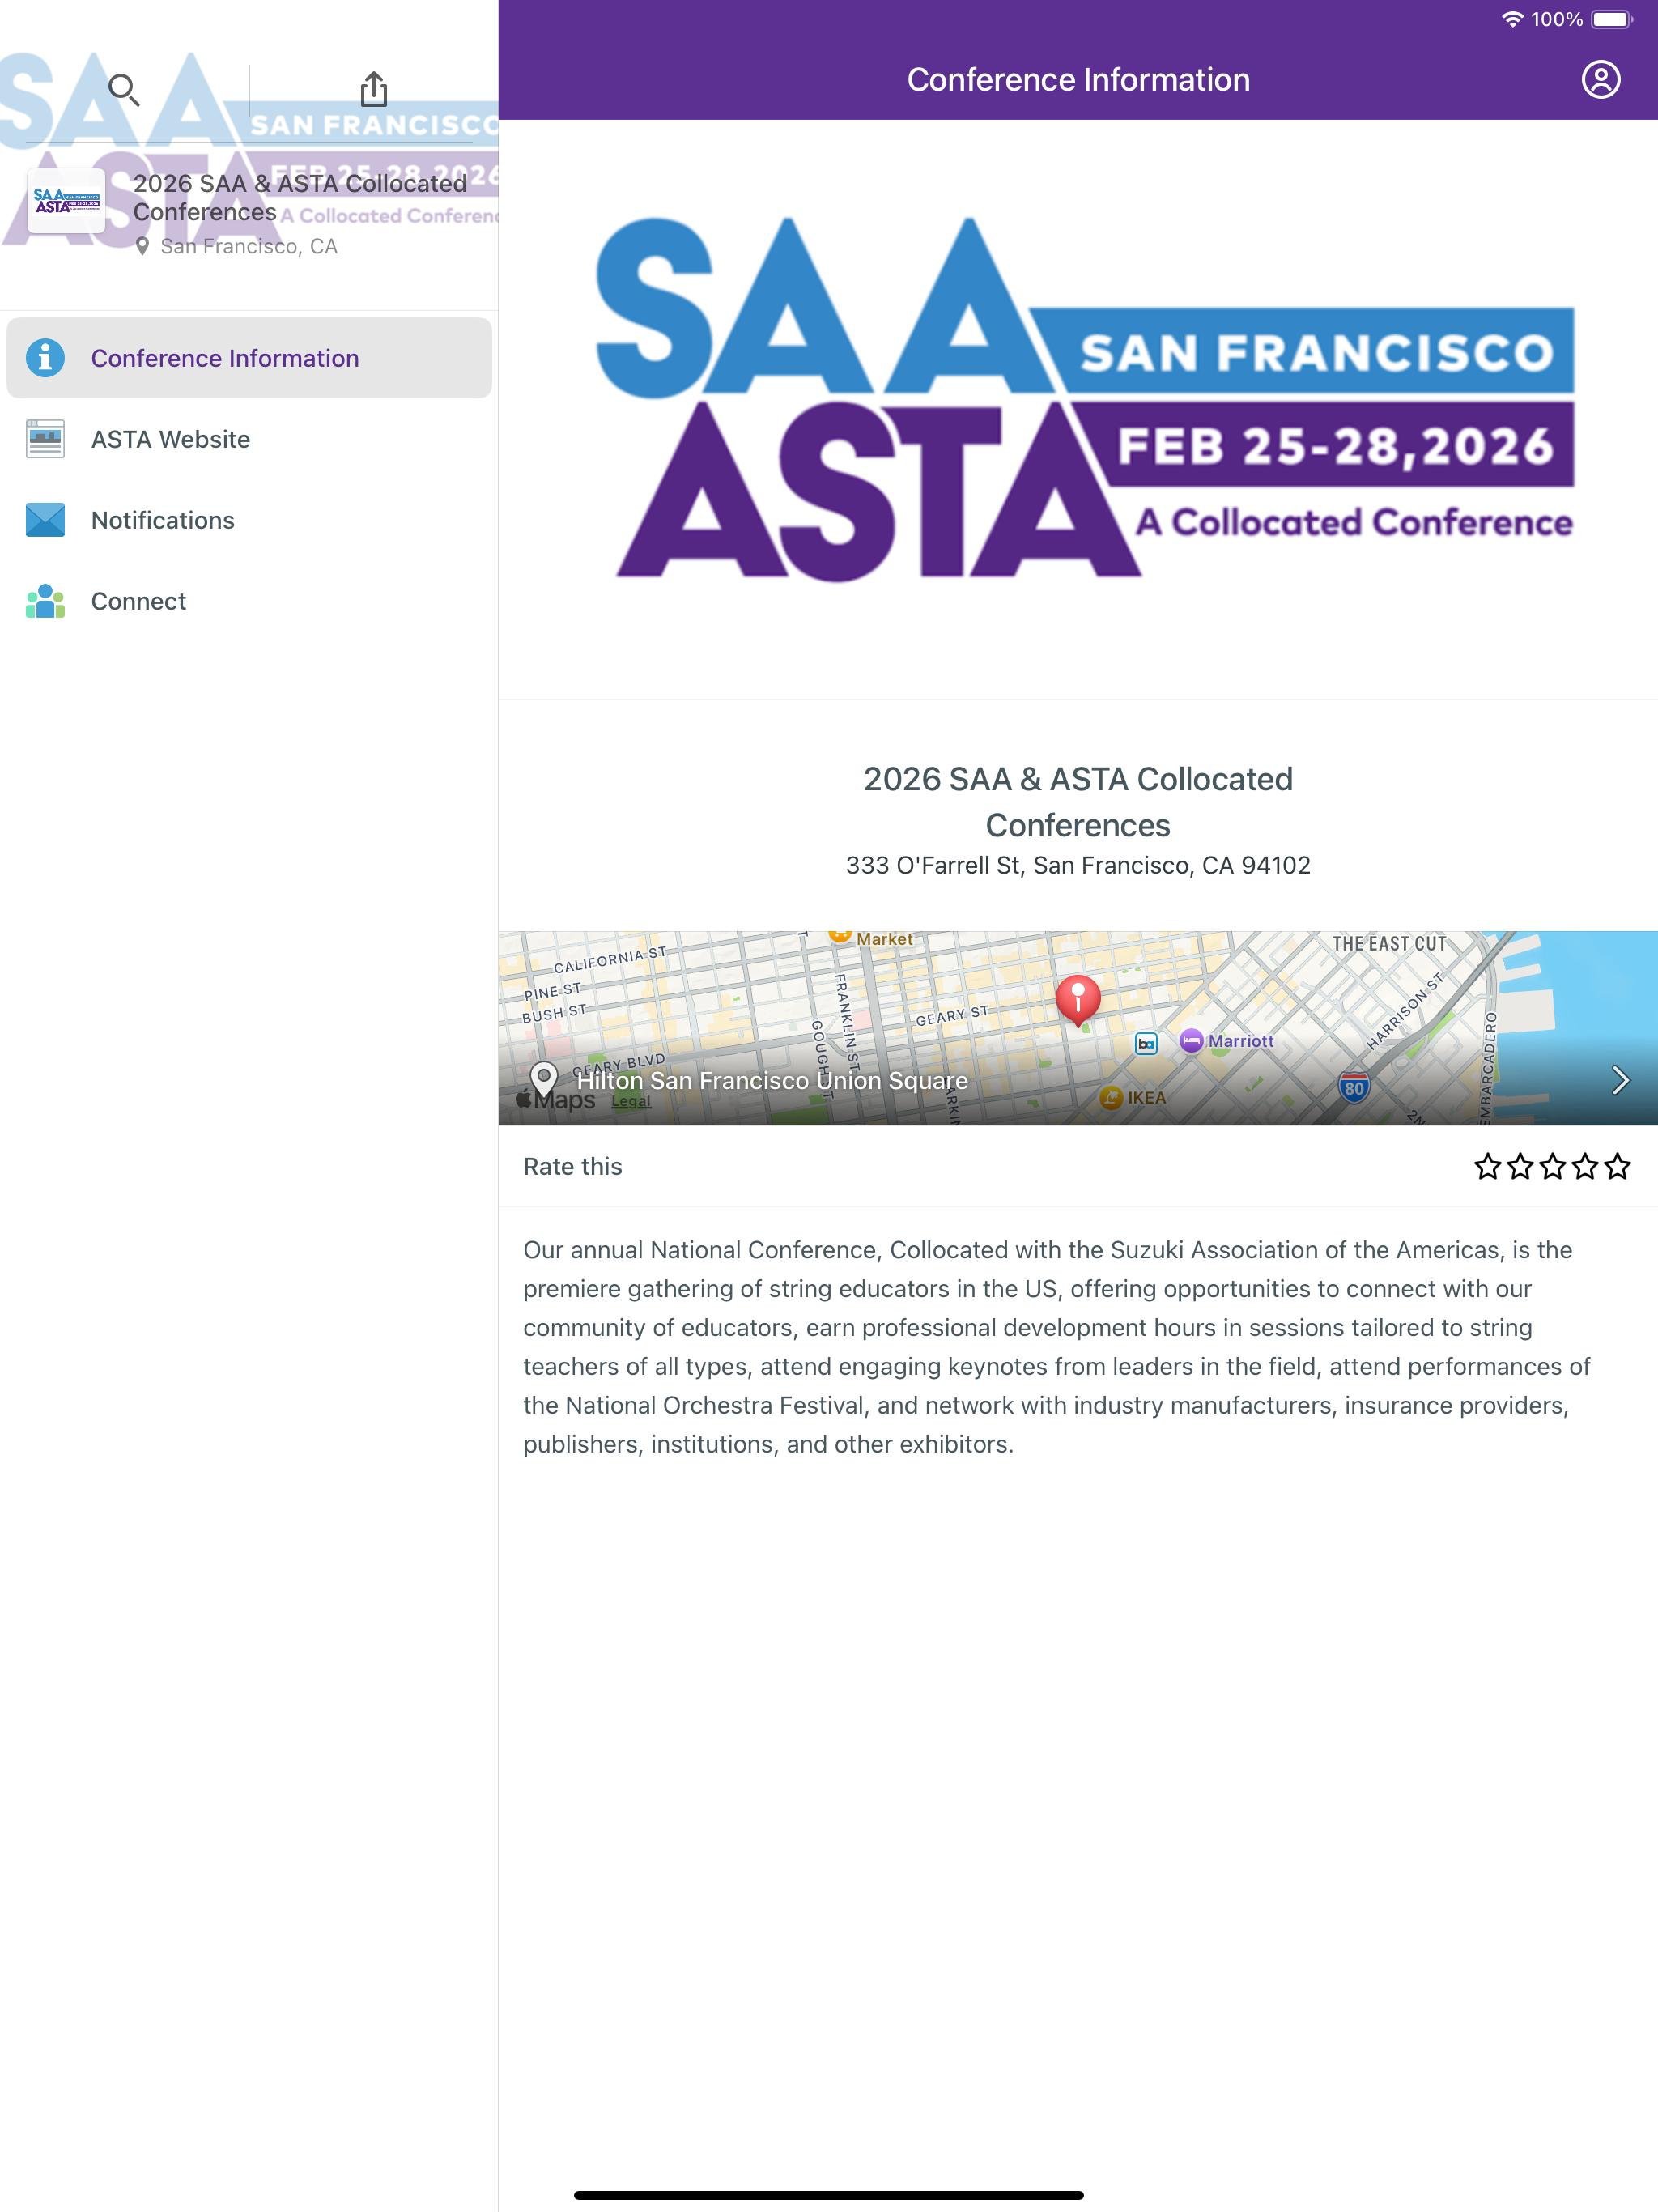The width and height of the screenshot is (1658, 2212).
Task: Tap the location pin beside Hilton label
Action: (544, 1080)
